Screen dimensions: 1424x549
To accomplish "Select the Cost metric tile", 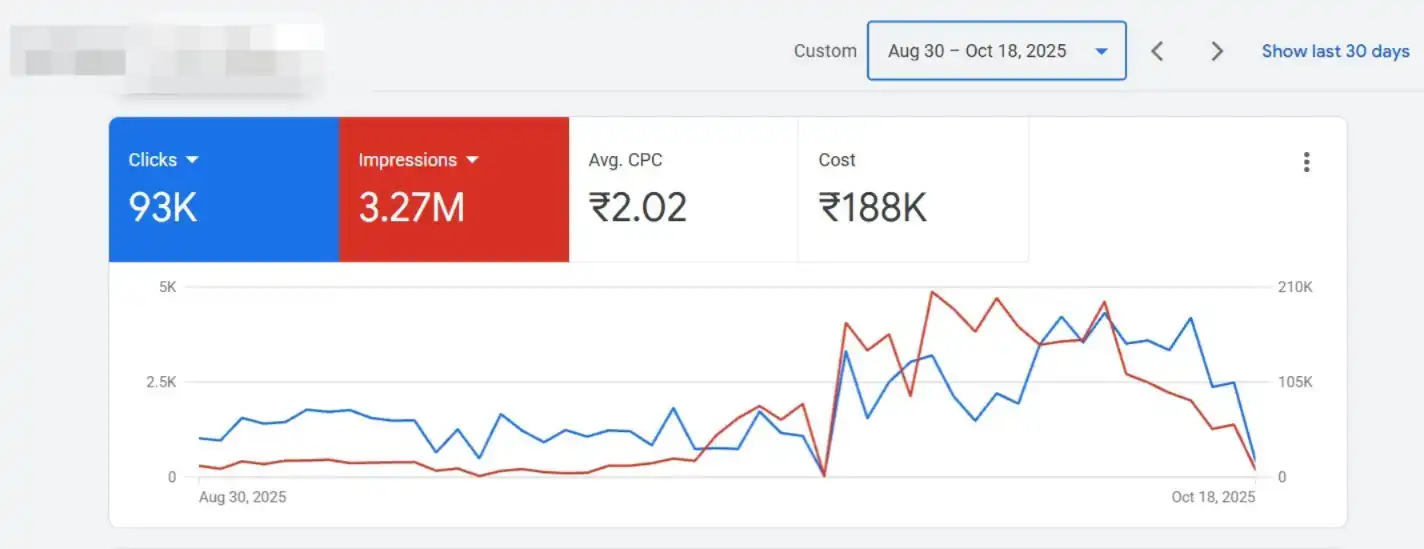I will (912, 190).
